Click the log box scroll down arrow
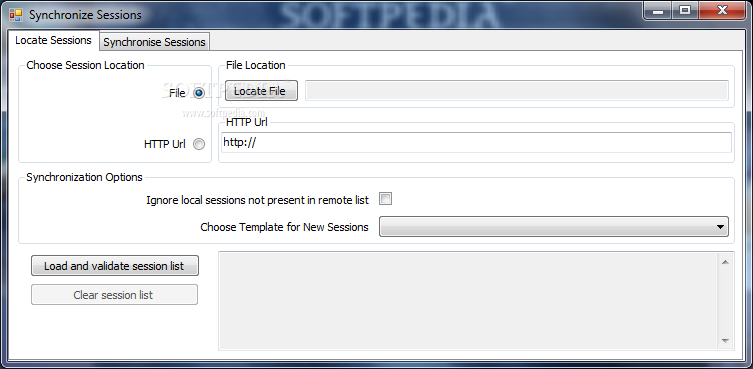This screenshot has width=753, height=369. (x=725, y=341)
